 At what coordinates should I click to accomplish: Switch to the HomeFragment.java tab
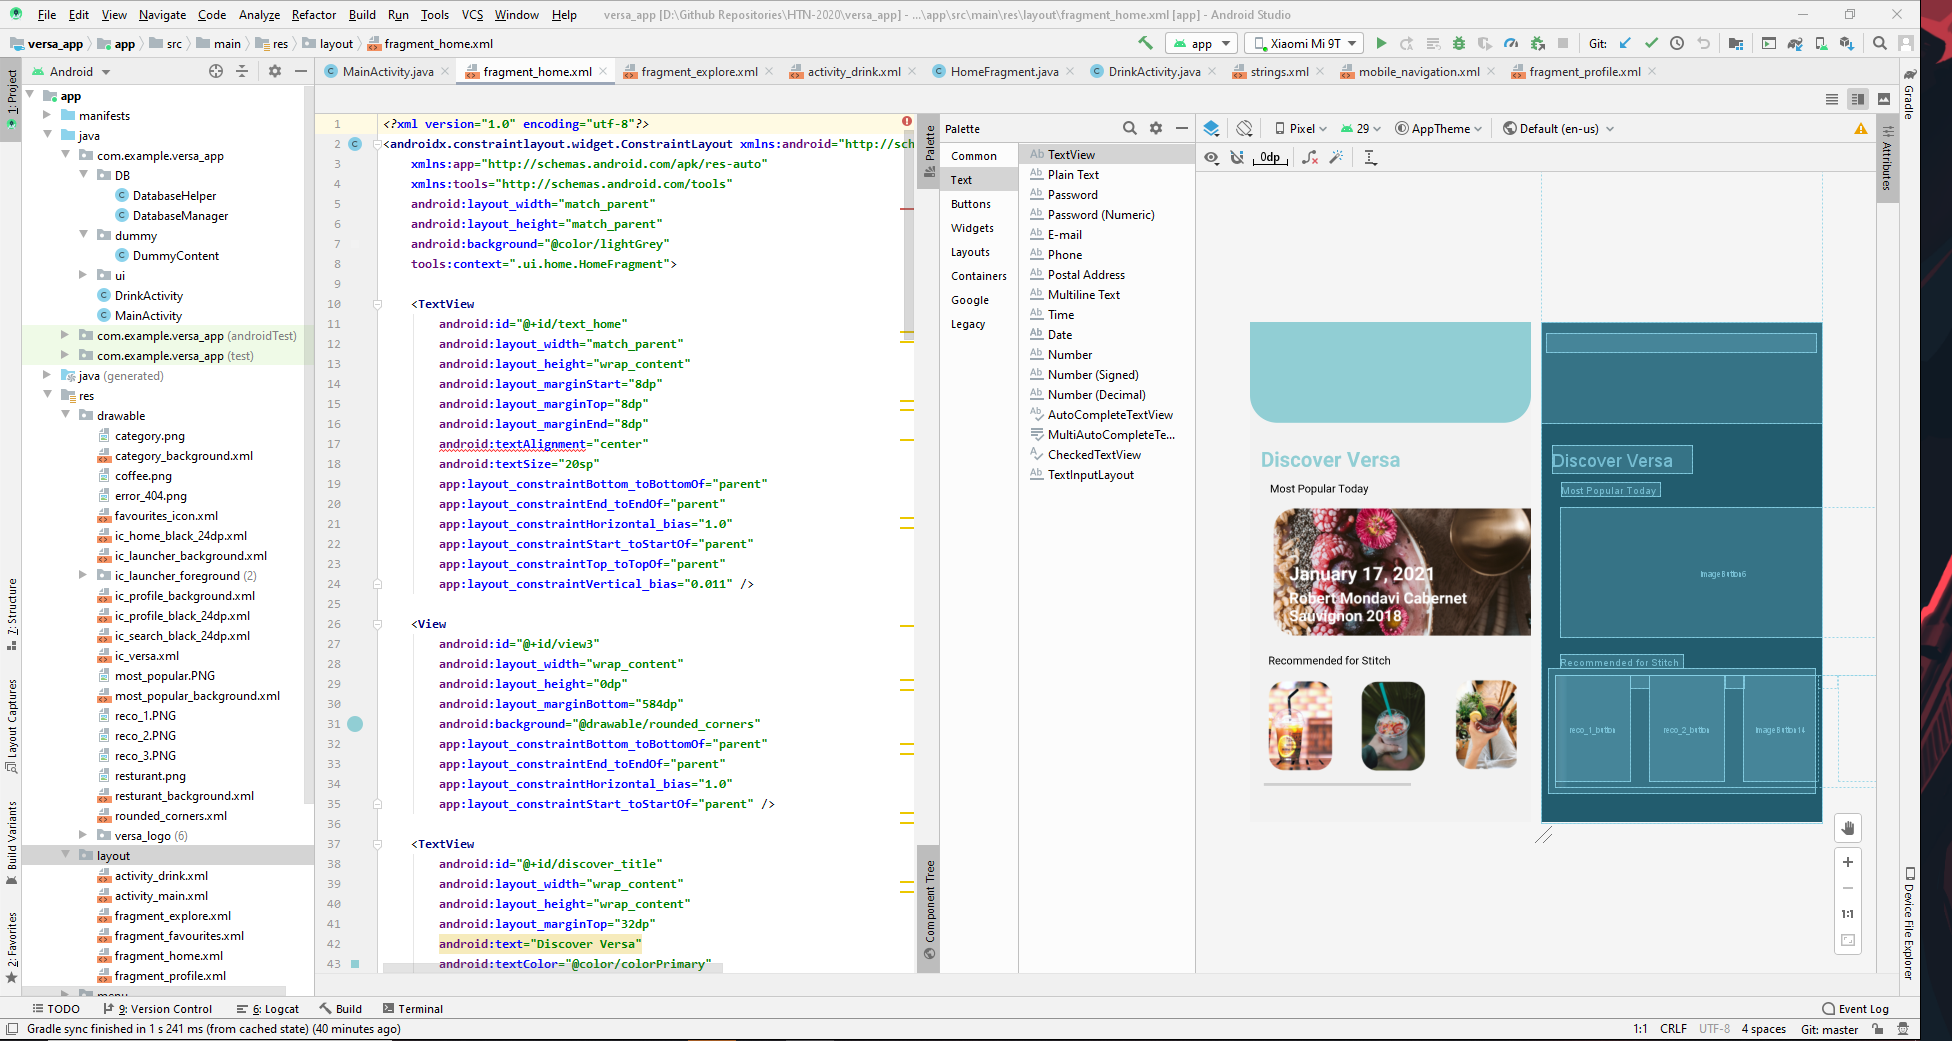[1003, 71]
